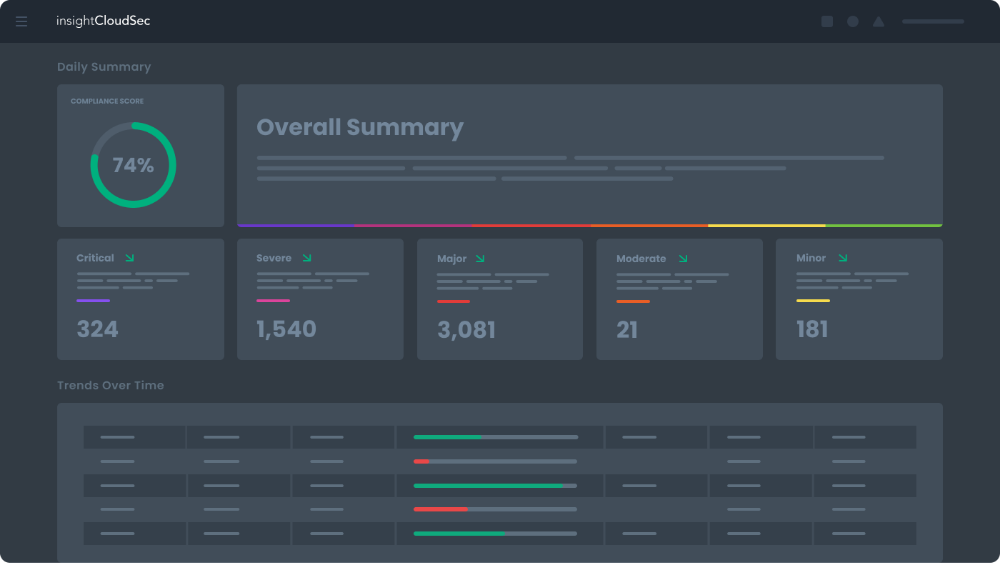
Task: Click the Moderate trend arrow icon
Action: tap(683, 258)
